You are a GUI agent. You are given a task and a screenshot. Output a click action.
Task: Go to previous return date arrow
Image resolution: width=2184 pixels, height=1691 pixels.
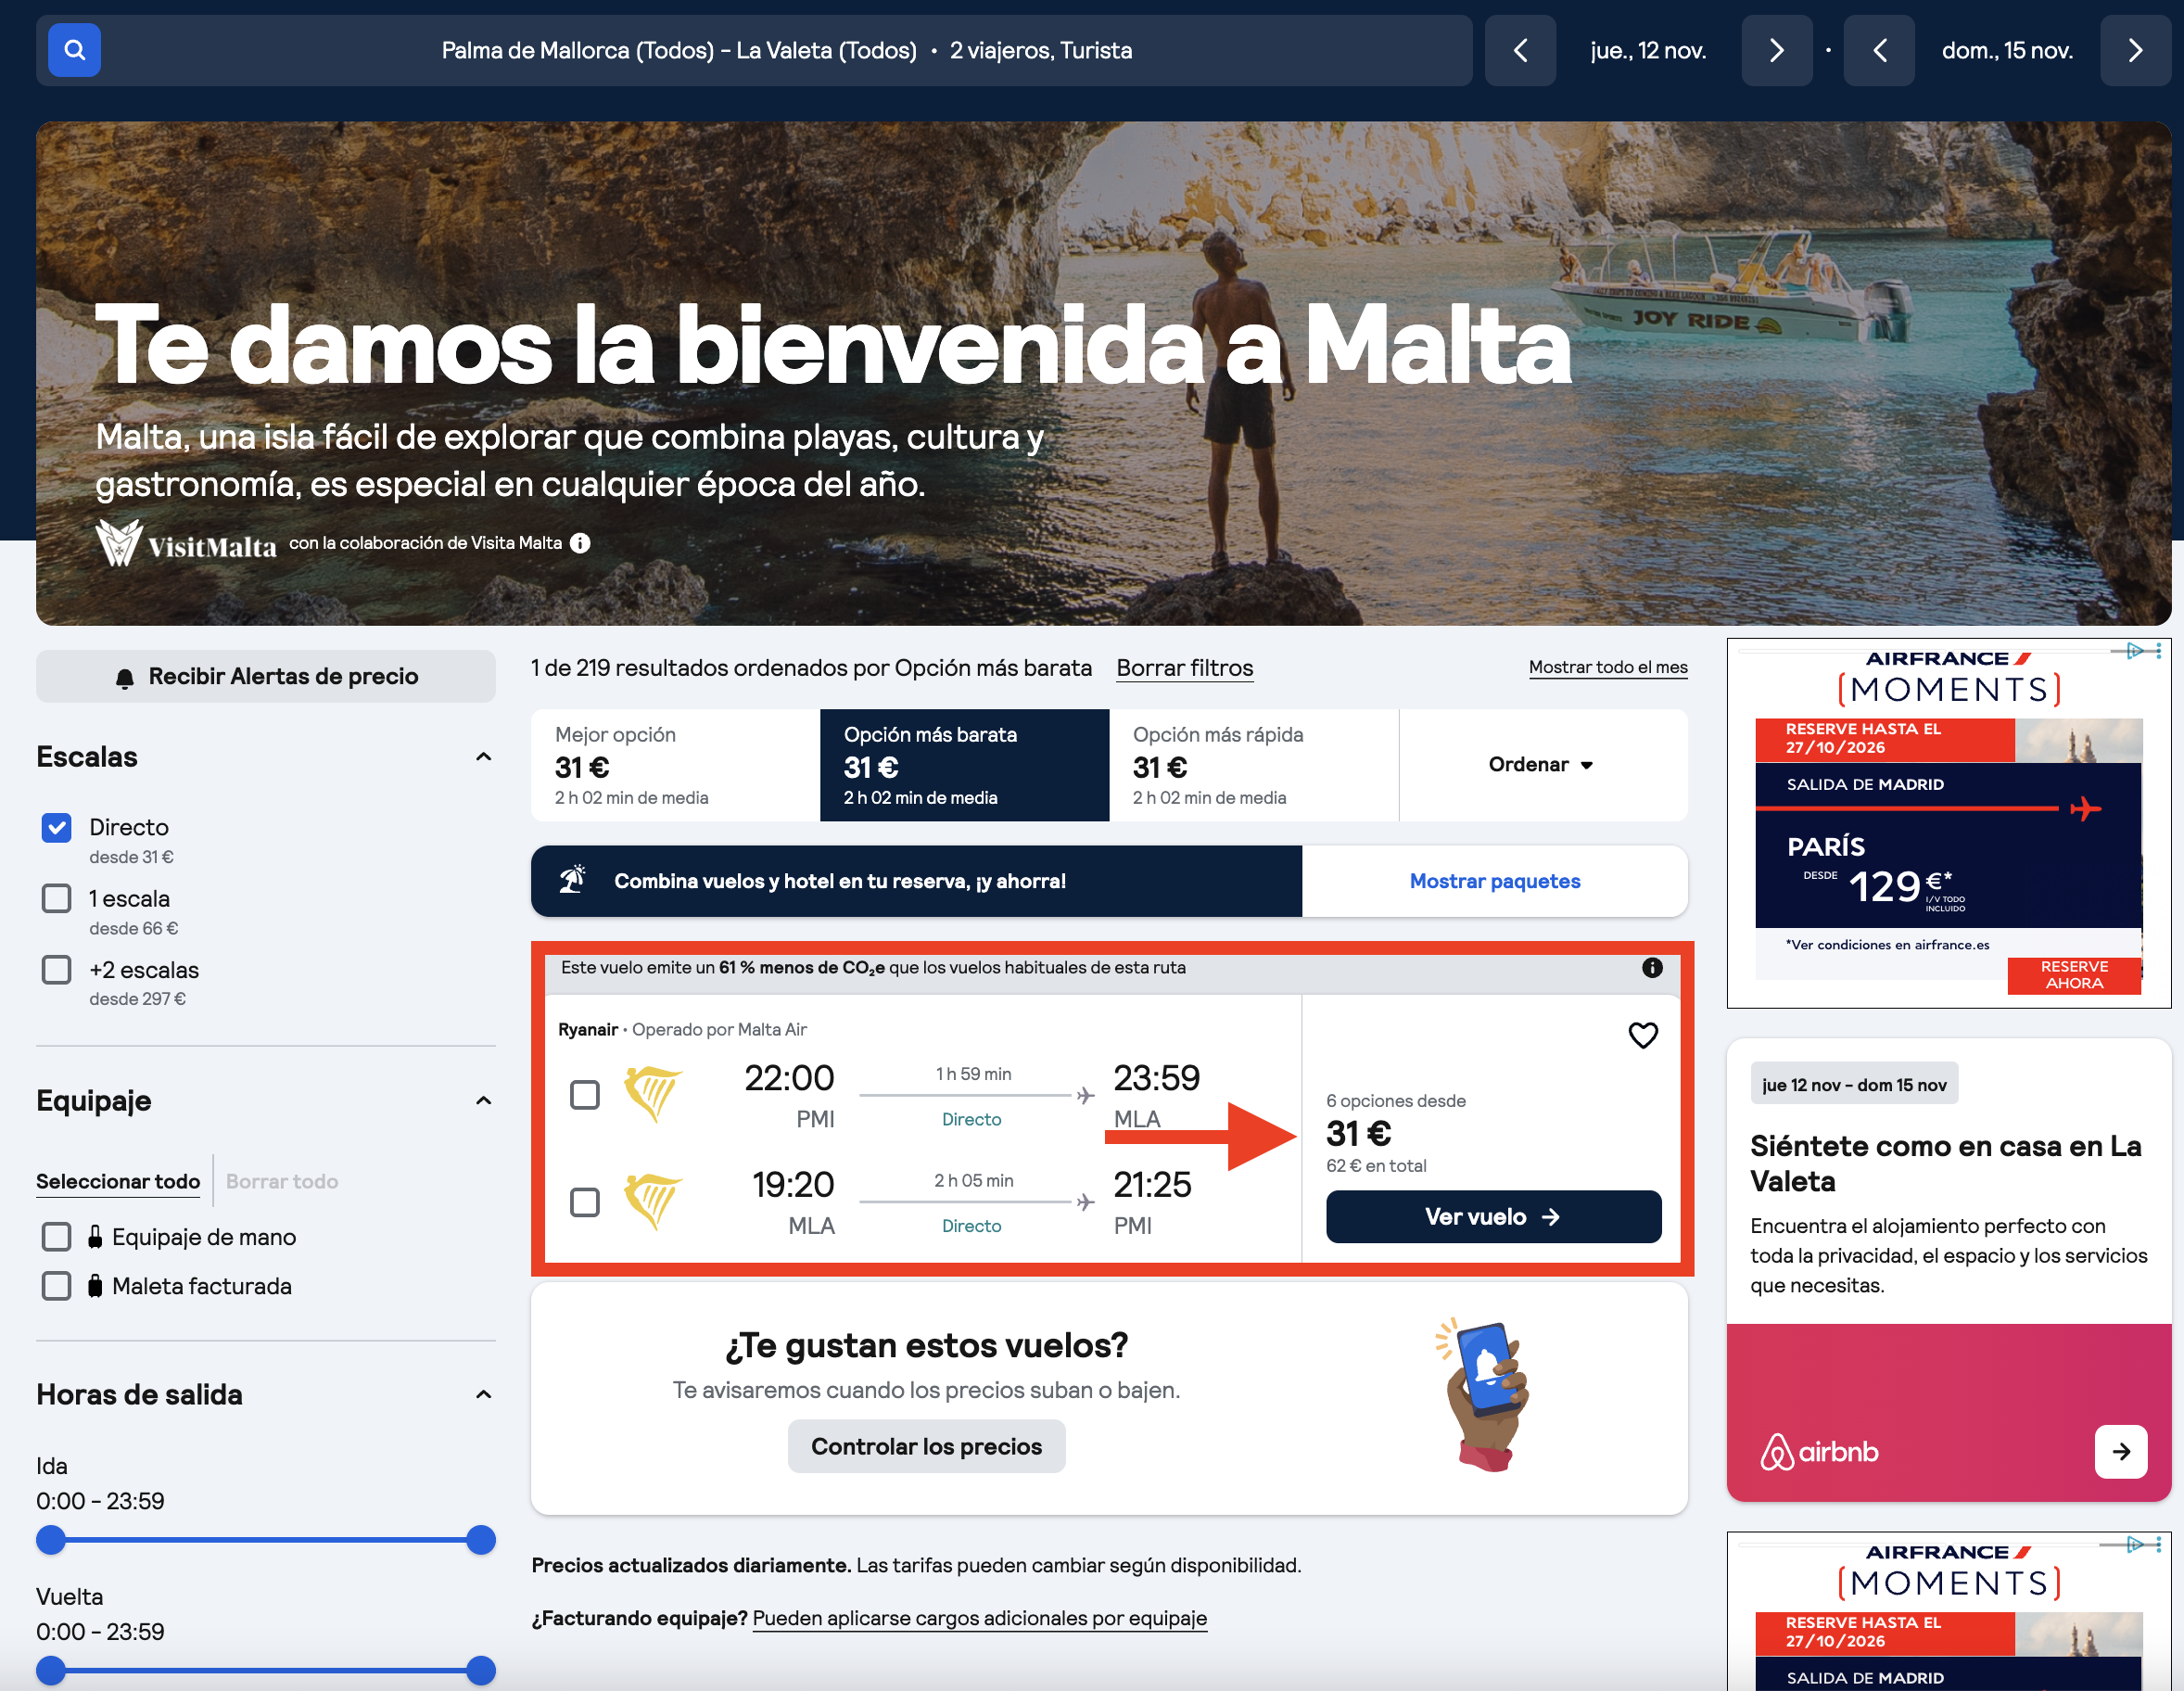coord(1878,50)
